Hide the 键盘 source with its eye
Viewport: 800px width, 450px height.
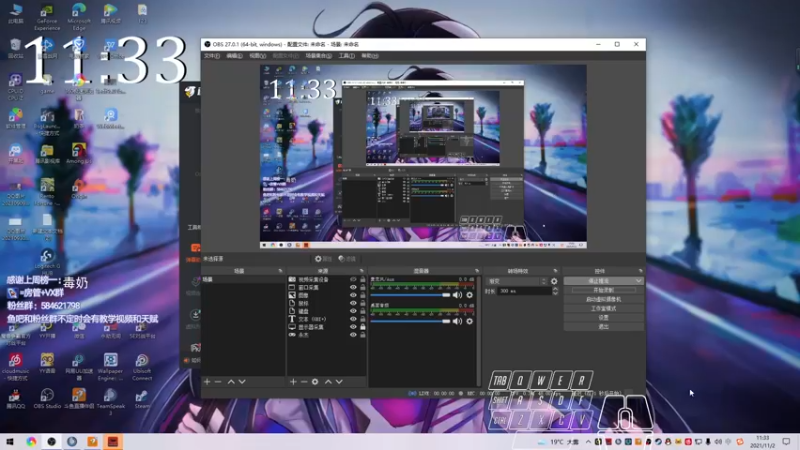[x=353, y=311]
